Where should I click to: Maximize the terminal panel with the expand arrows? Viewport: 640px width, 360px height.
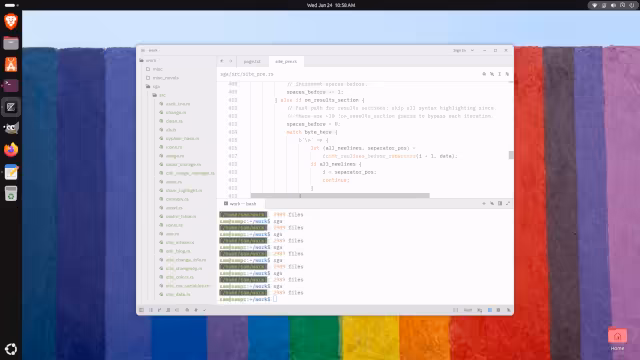[x=508, y=203]
